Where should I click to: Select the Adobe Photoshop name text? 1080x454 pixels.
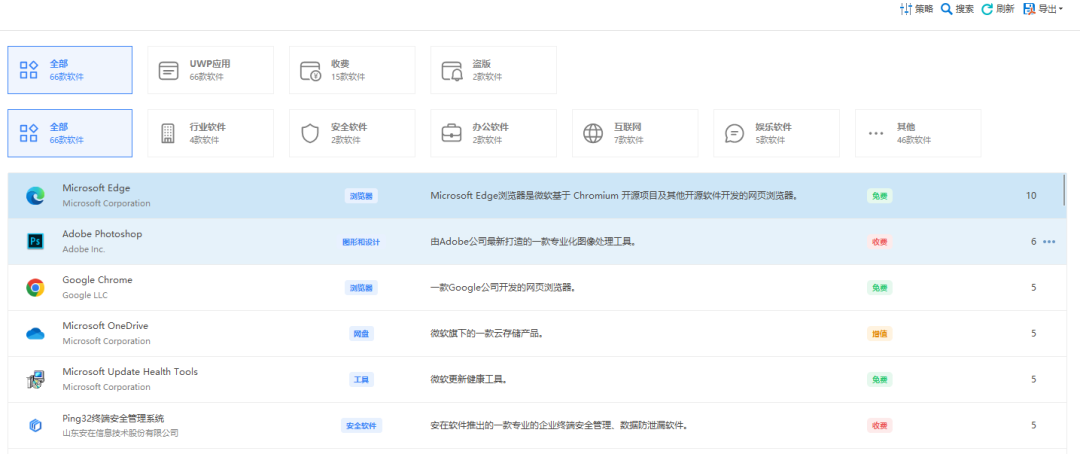point(102,234)
